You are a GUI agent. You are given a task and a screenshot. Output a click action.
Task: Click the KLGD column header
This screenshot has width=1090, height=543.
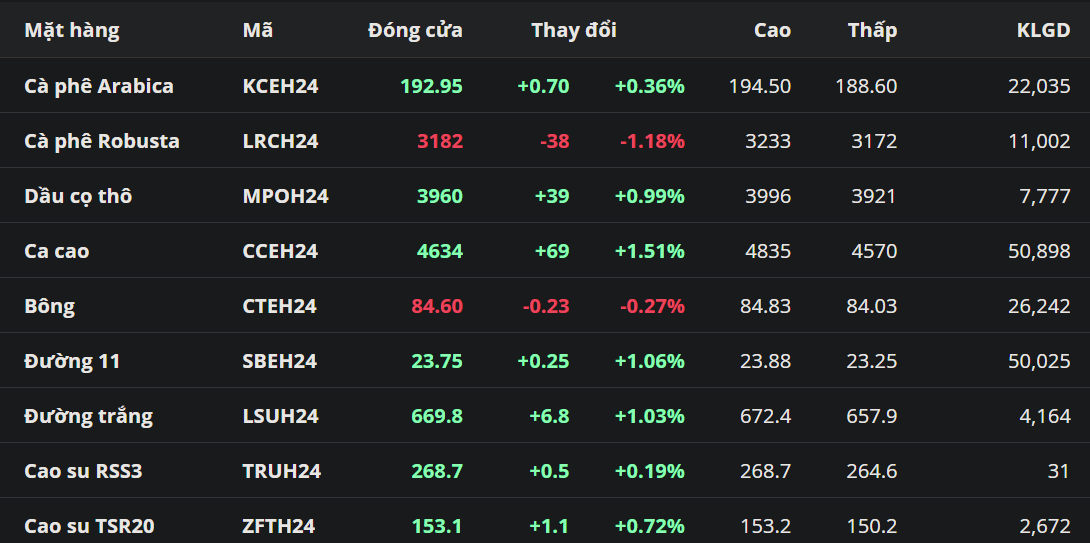pyautogui.click(x=1043, y=30)
